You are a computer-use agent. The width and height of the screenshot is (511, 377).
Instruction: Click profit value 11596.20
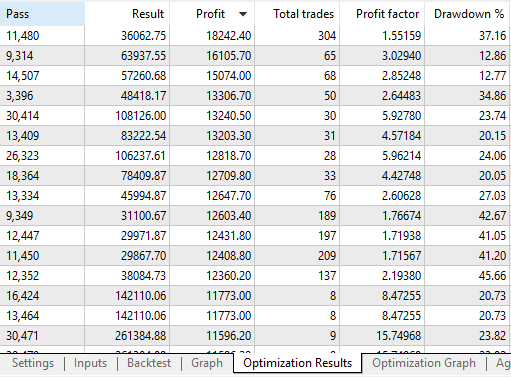[x=229, y=336]
